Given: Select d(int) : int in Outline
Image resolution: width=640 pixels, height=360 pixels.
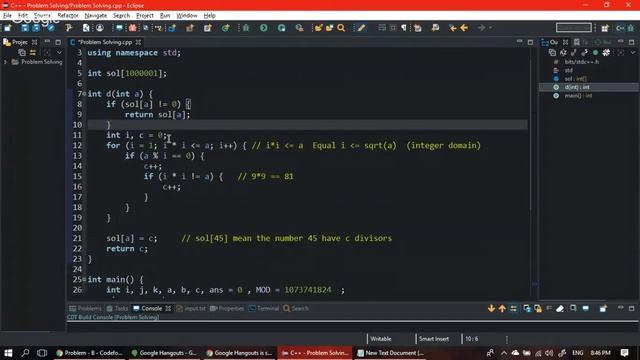Looking at the screenshot, I should point(577,87).
